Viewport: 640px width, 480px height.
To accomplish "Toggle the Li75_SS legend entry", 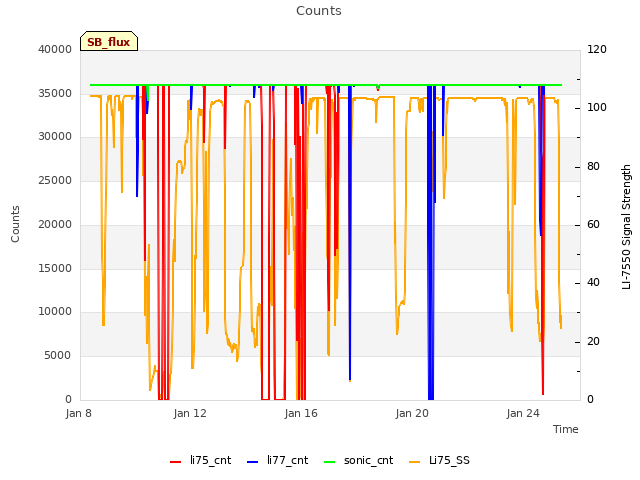I will tap(439, 460).
